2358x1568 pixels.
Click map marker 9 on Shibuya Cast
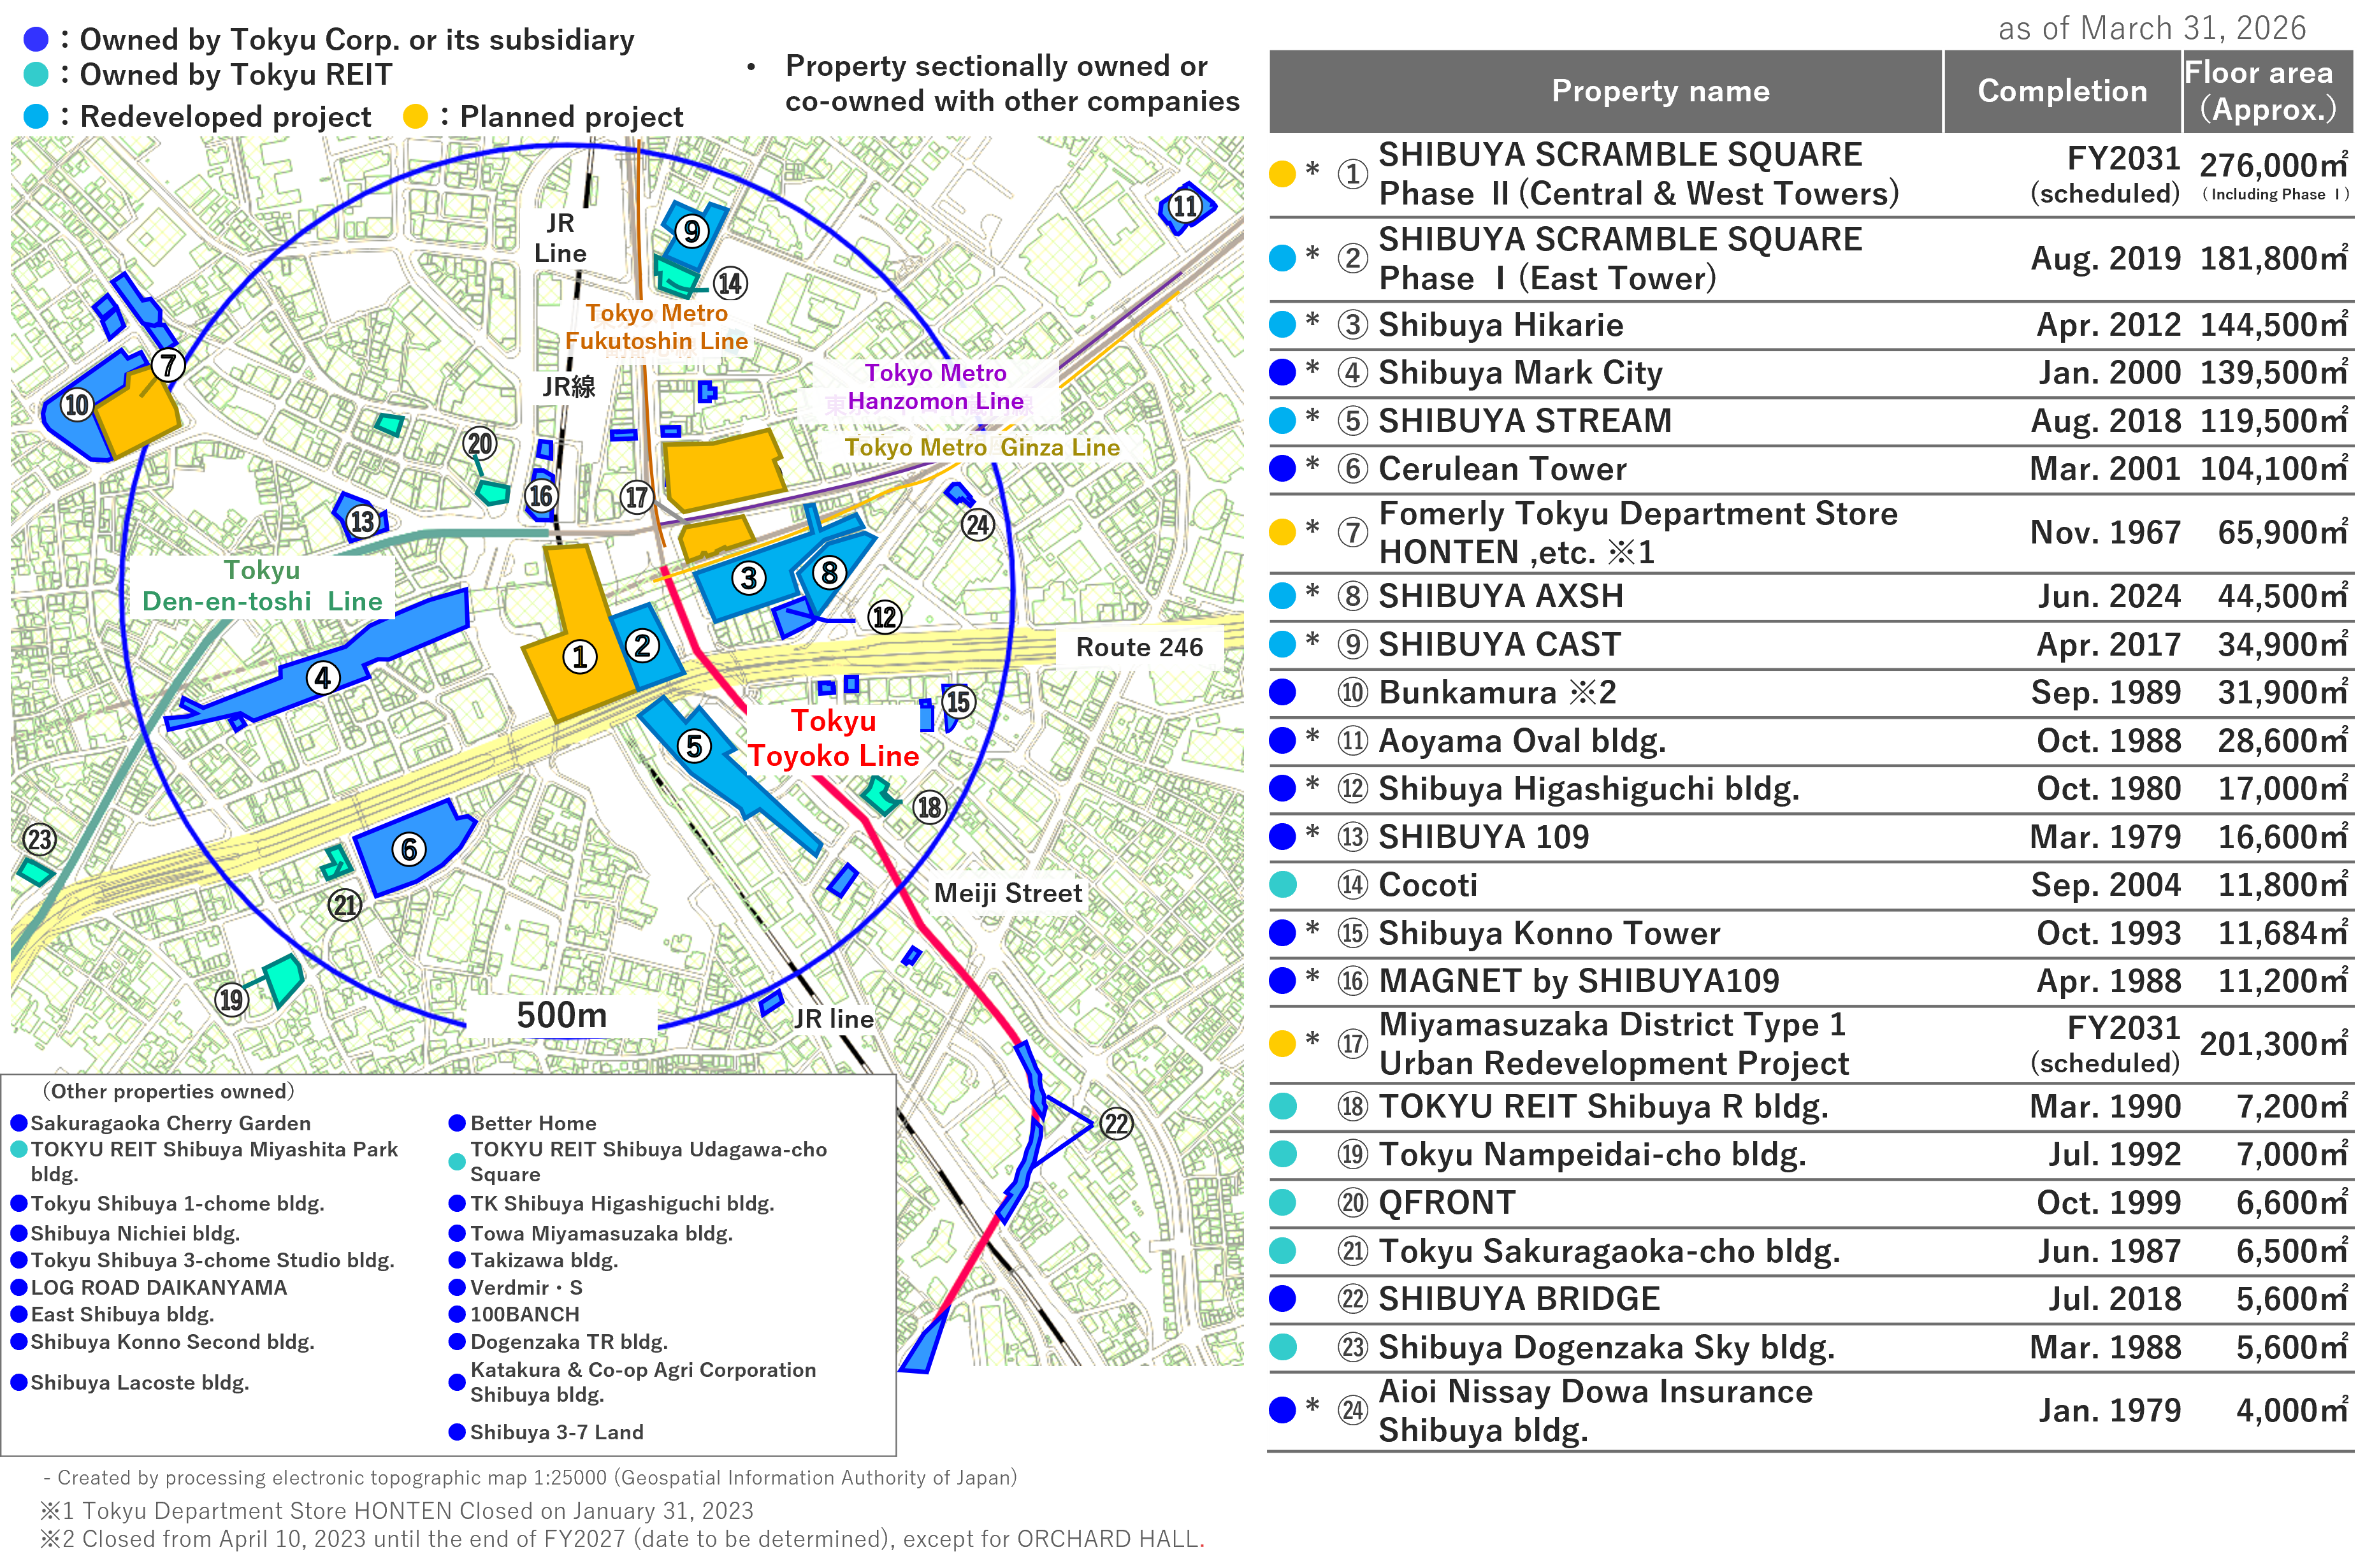pyautogui.click(x=691, y=231)
